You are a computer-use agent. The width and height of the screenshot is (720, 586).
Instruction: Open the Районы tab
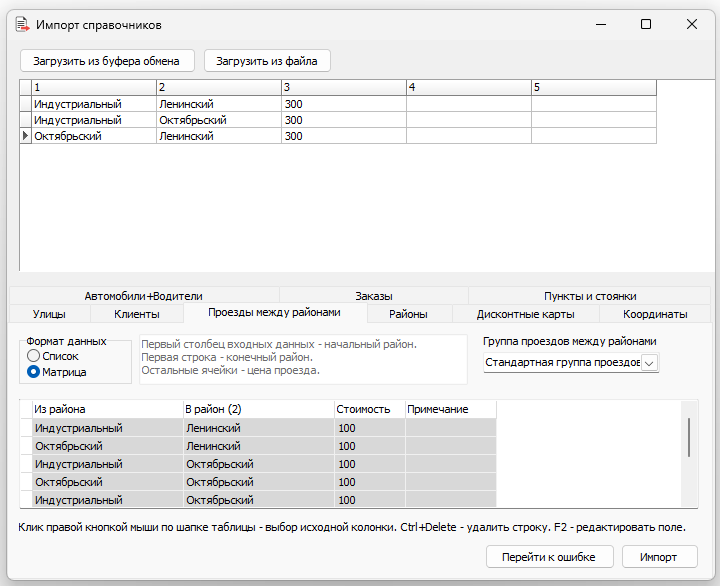(x=408, y=314)
